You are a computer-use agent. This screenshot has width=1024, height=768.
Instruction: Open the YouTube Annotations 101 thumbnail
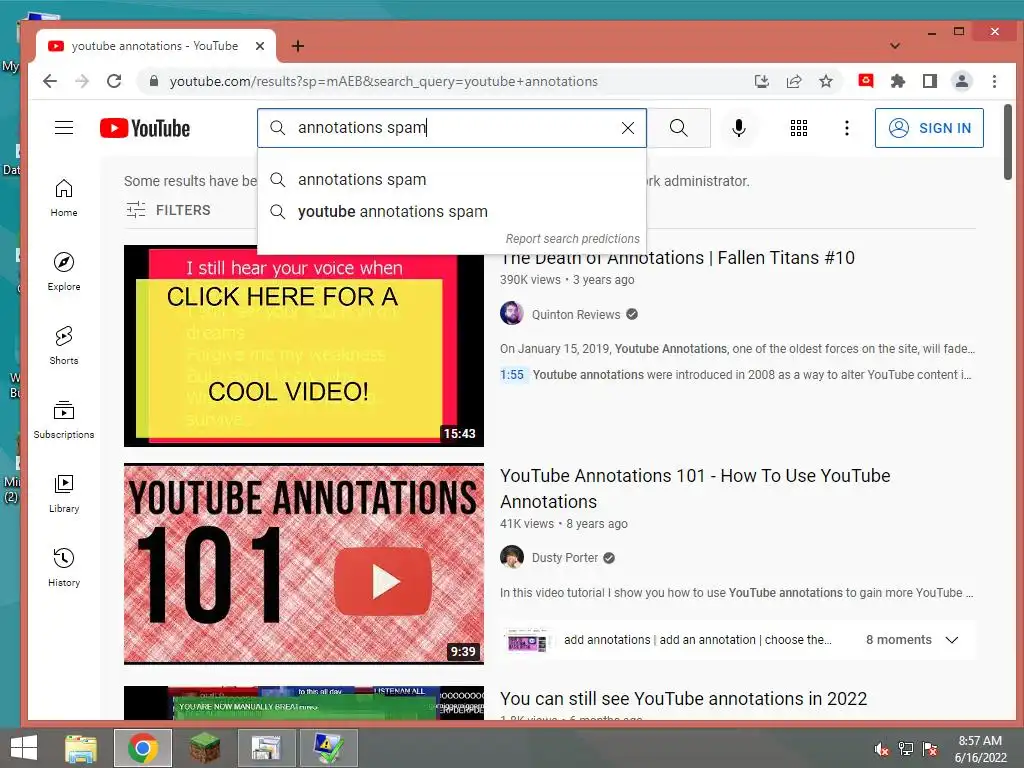click(x=304, y=564)
